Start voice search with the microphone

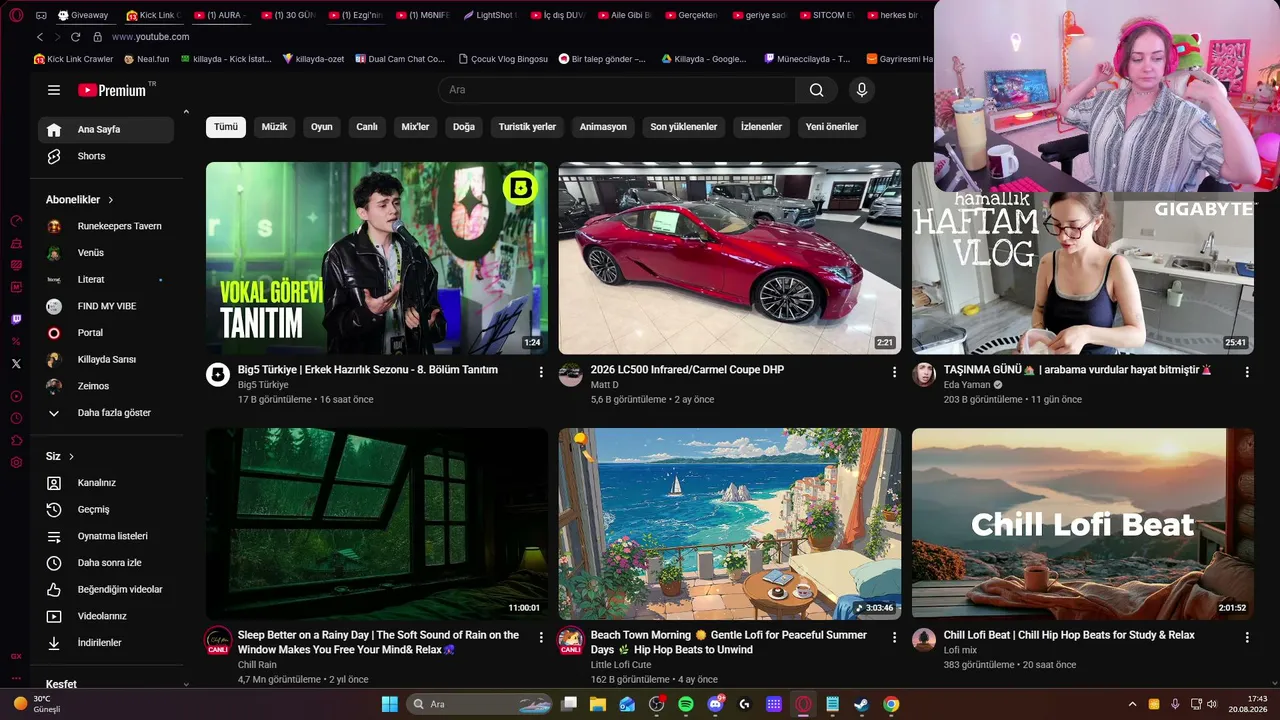(x=862, y=90)
